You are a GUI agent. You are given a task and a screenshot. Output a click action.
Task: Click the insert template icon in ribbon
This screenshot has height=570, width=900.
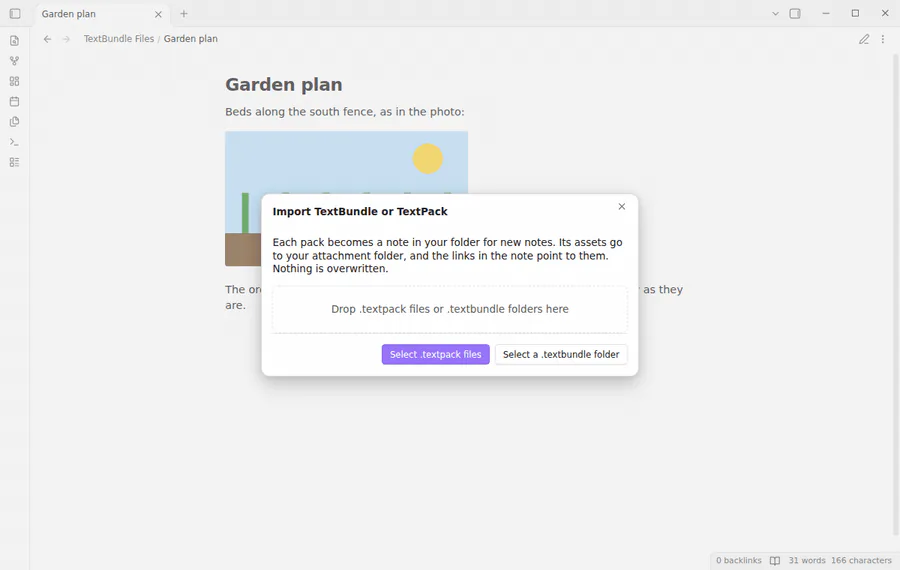click(14, 122)
